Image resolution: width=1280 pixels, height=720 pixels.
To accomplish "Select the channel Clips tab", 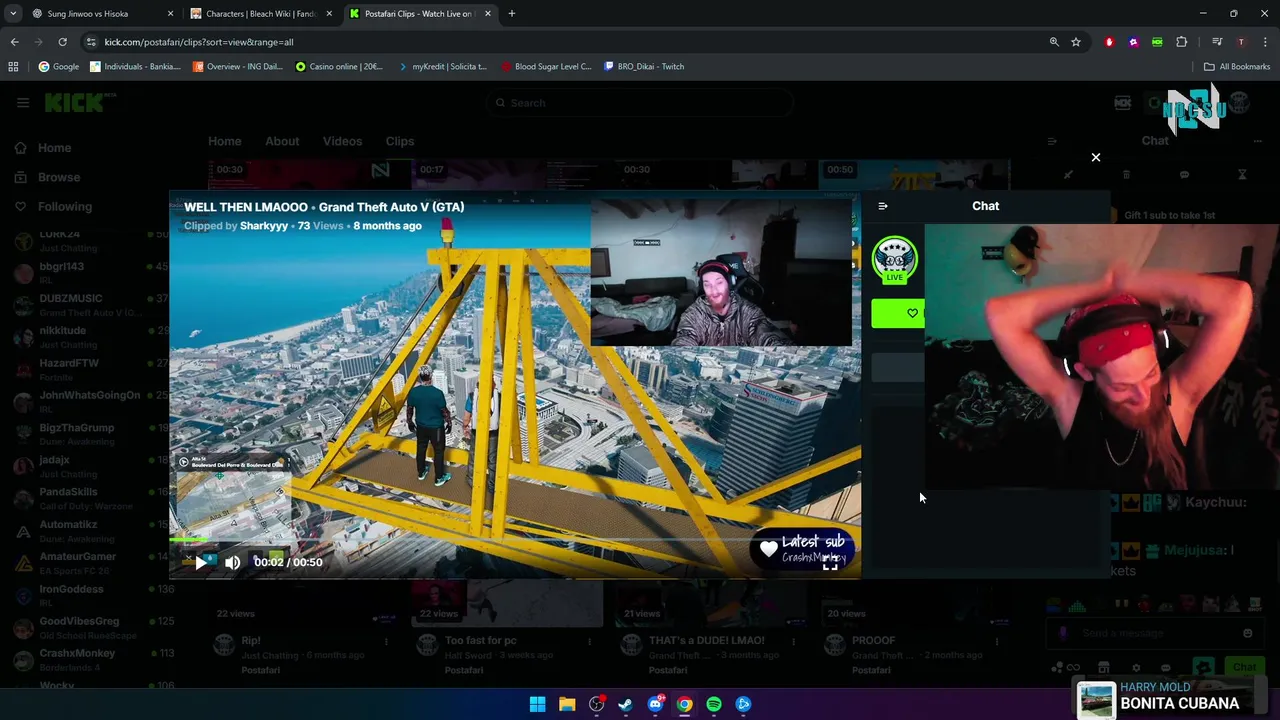I will click(x=400, y=141).
